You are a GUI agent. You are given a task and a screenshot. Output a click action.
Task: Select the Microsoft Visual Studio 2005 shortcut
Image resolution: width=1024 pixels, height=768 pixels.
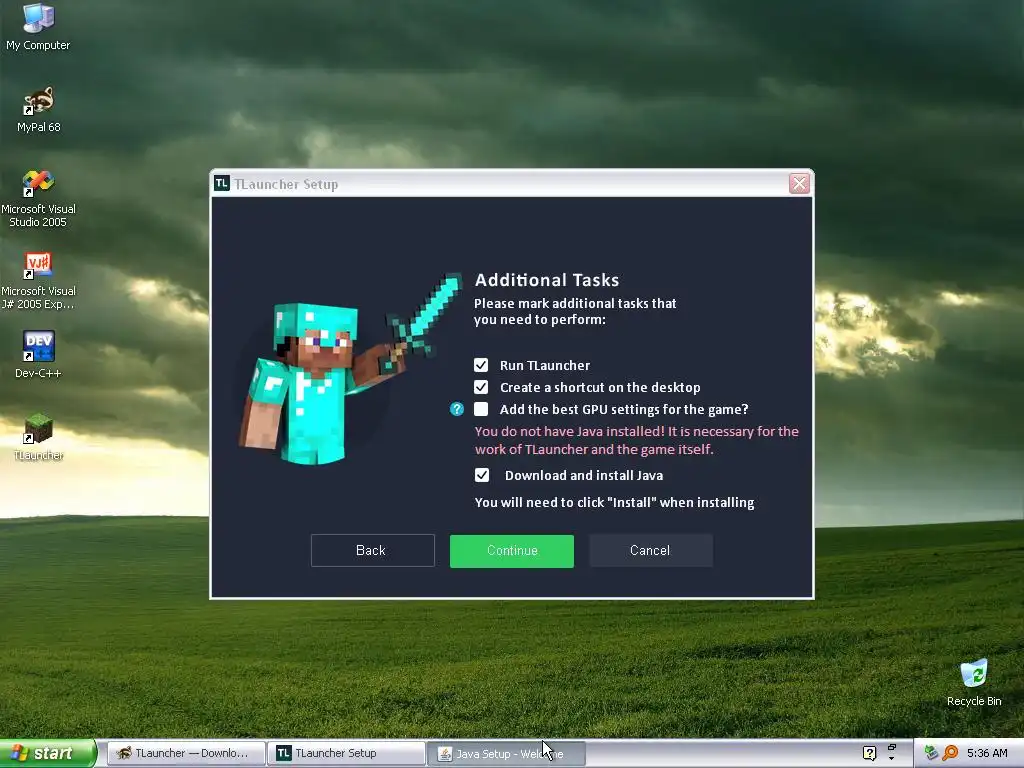[38, 199]
